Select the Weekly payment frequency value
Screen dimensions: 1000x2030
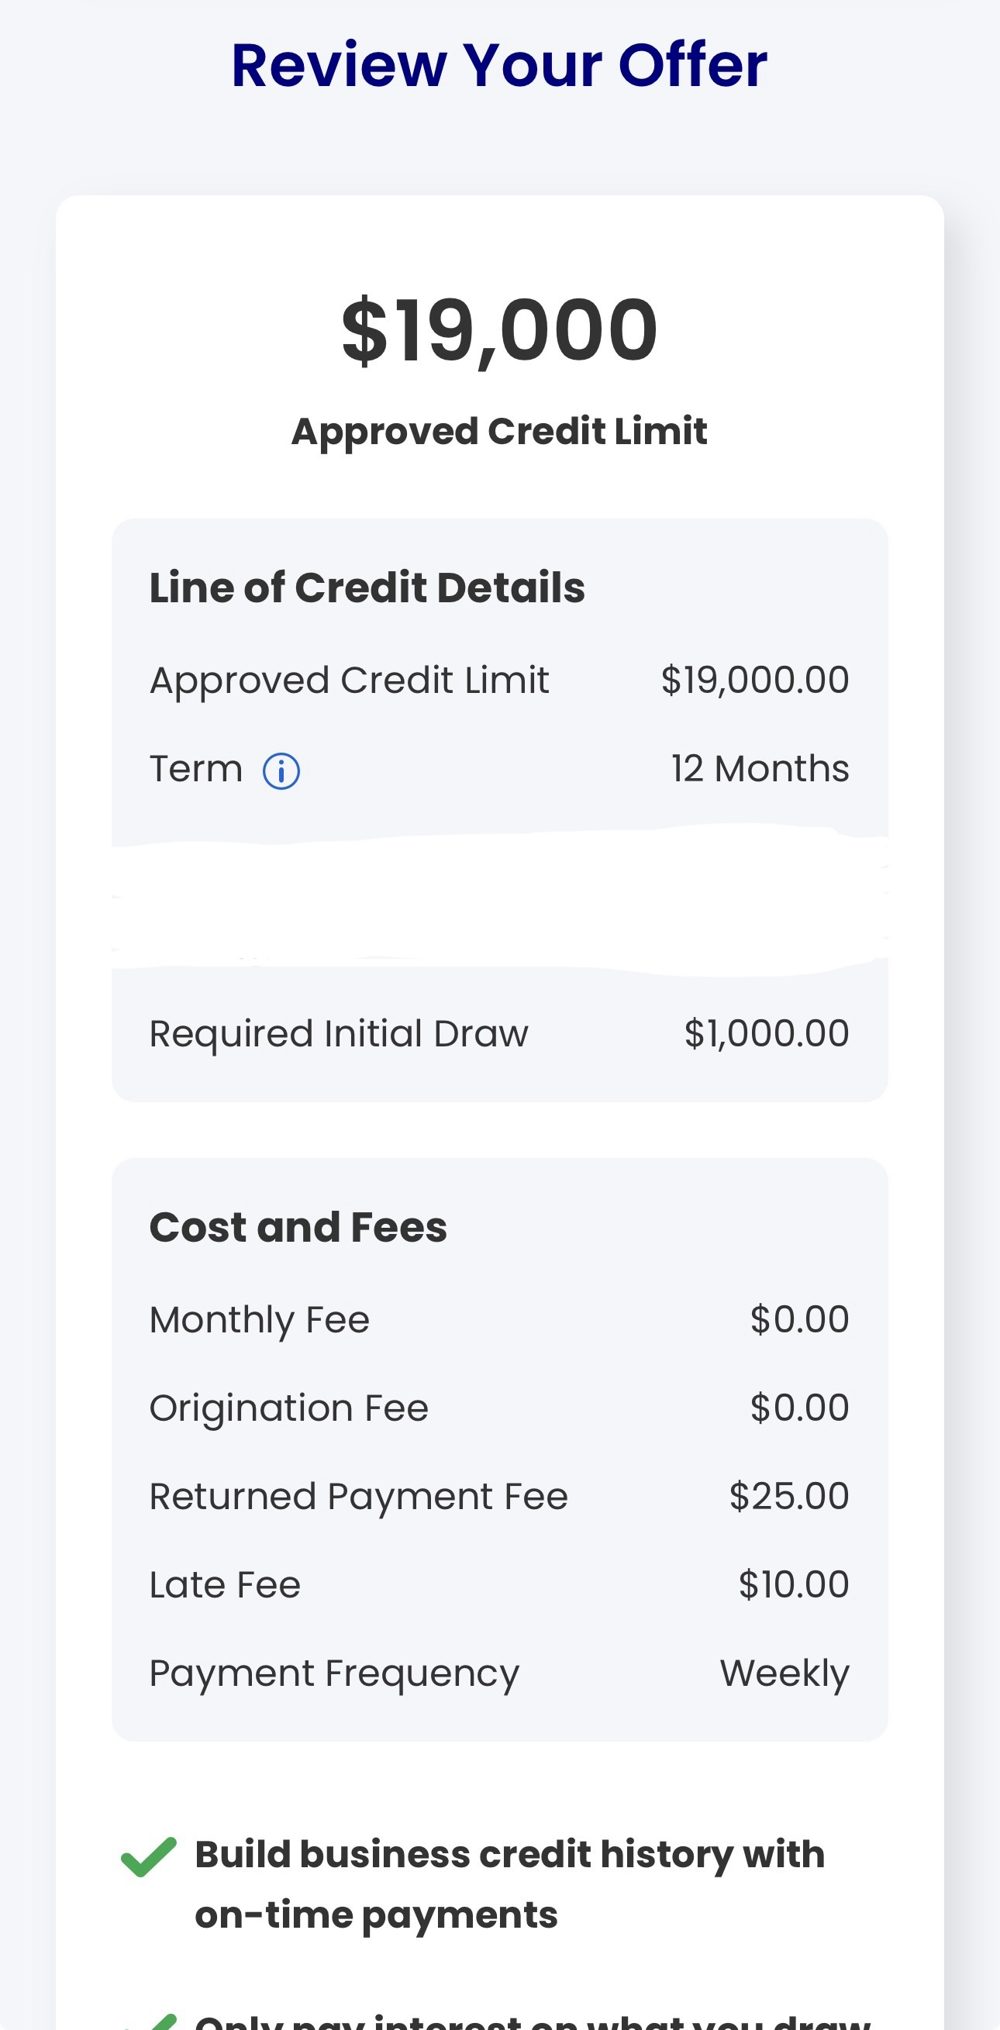785,1673
